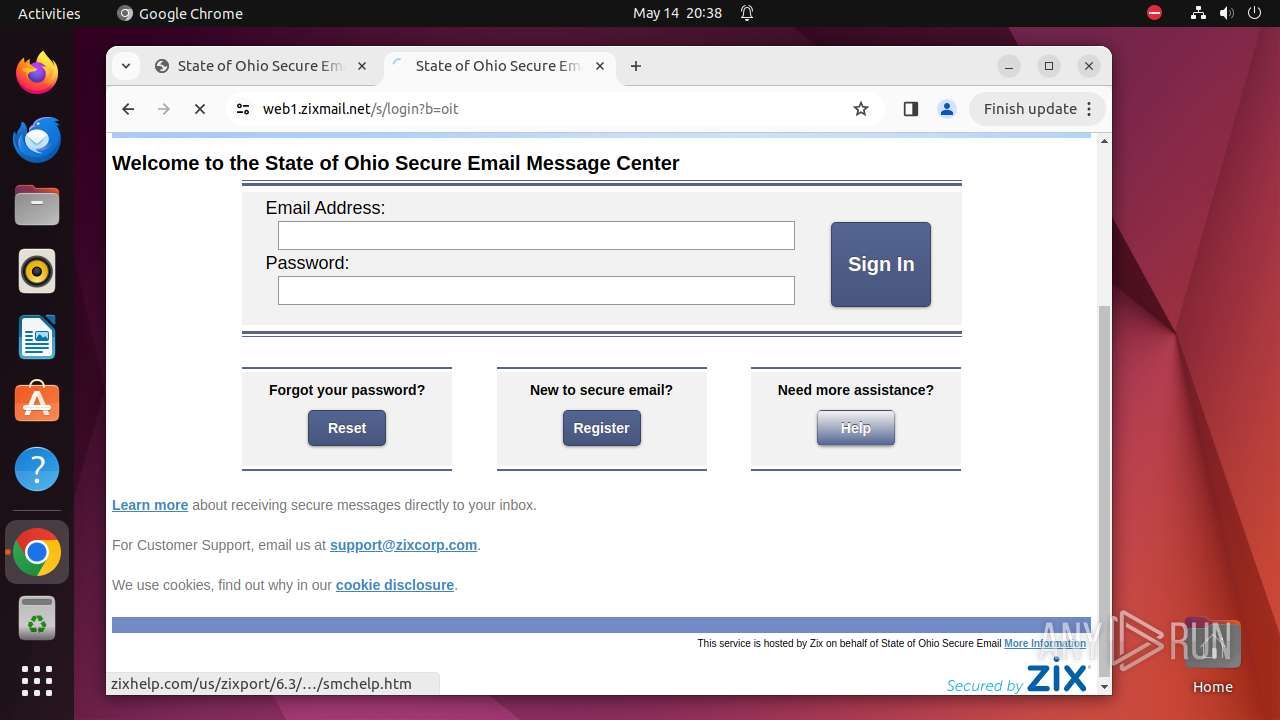Open Firefox from the dock
The height and width of the screenshot is (720, 1280).
coord(37,73)
